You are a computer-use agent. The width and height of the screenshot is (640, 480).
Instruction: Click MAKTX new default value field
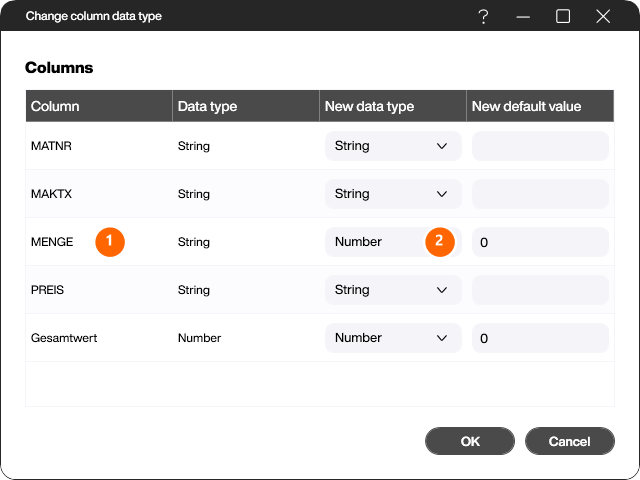[x=540, y=194]
